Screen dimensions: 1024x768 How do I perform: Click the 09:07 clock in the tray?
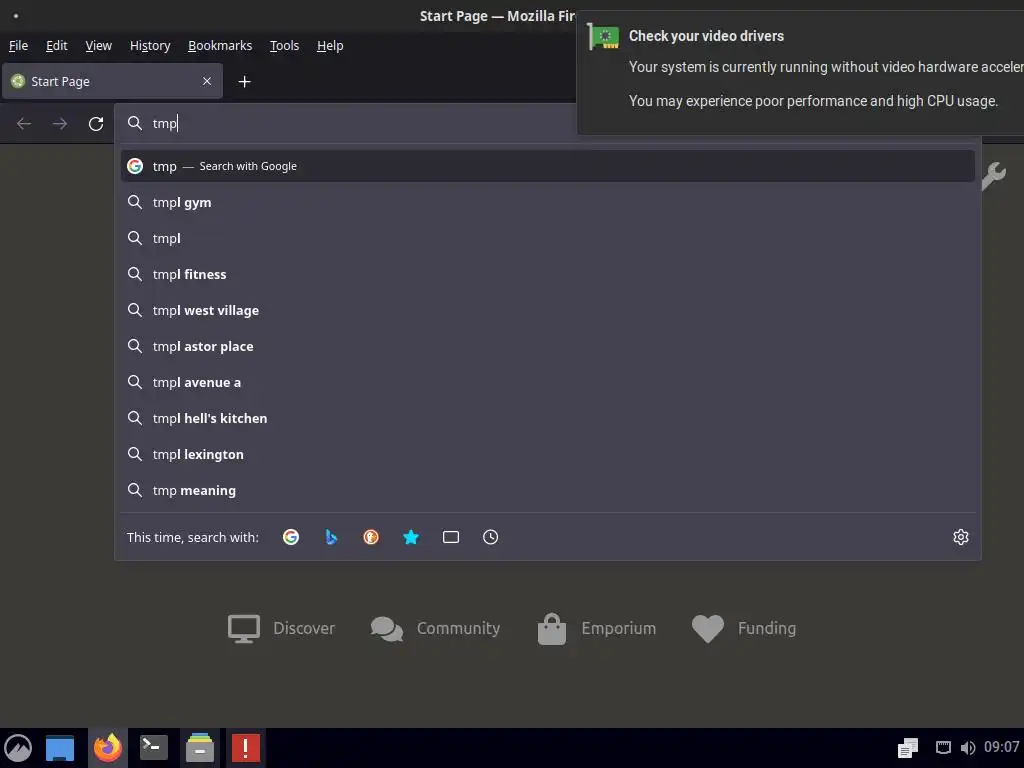point(1001,747)
